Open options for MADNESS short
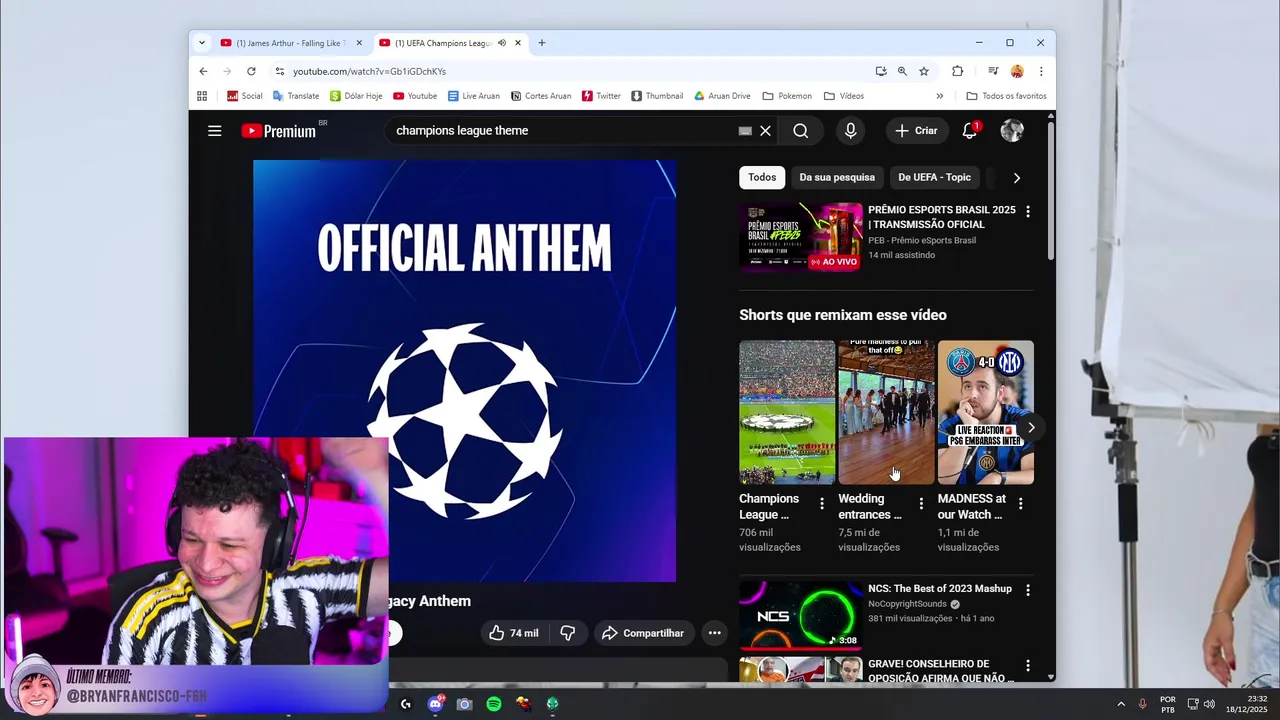 (x=1020, y=504)
